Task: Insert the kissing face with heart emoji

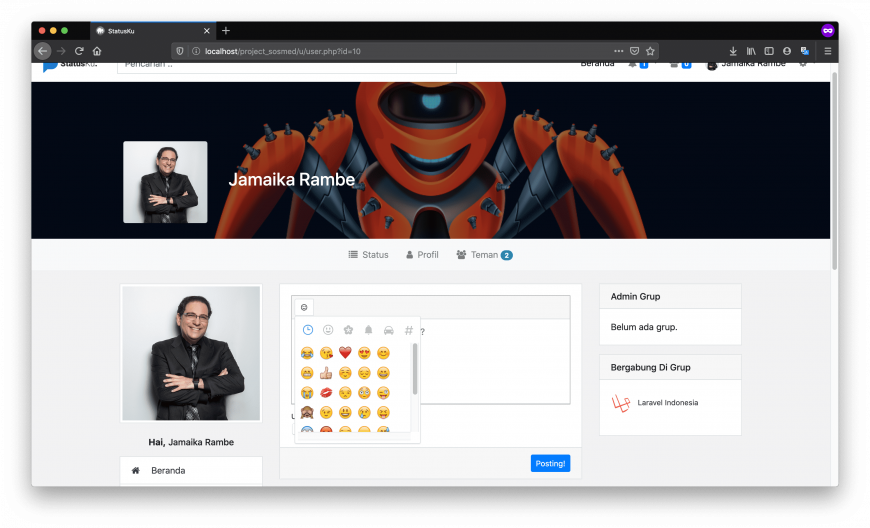Action: point(326,353)
